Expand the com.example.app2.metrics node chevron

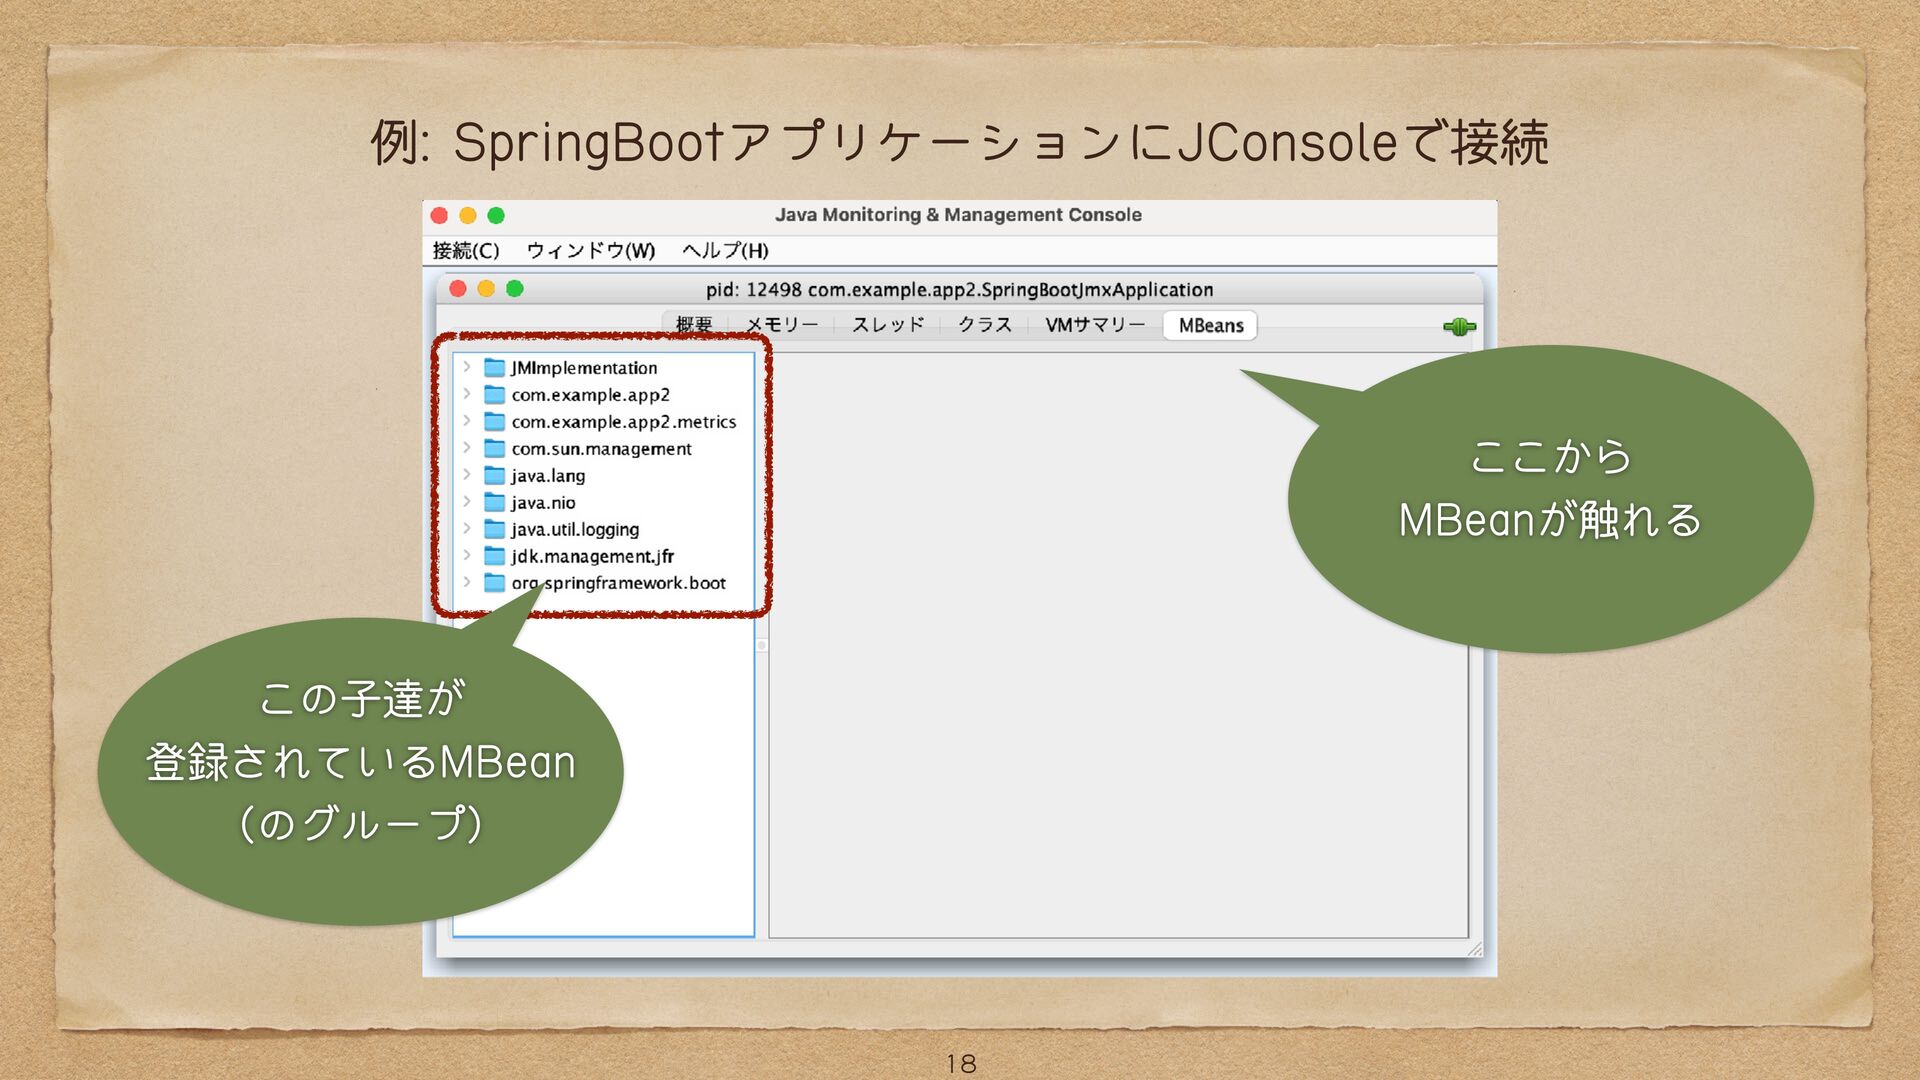coord(466,422)
